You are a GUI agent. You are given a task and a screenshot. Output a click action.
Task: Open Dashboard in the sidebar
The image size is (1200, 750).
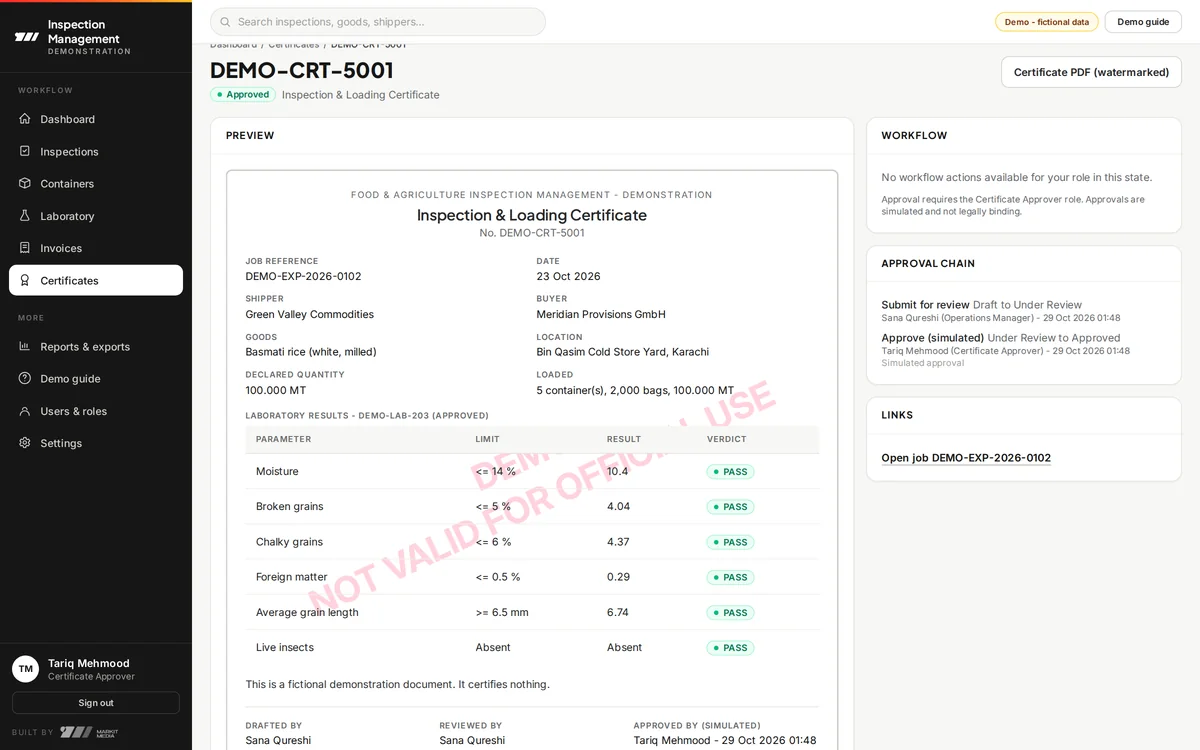coord(96,119)
